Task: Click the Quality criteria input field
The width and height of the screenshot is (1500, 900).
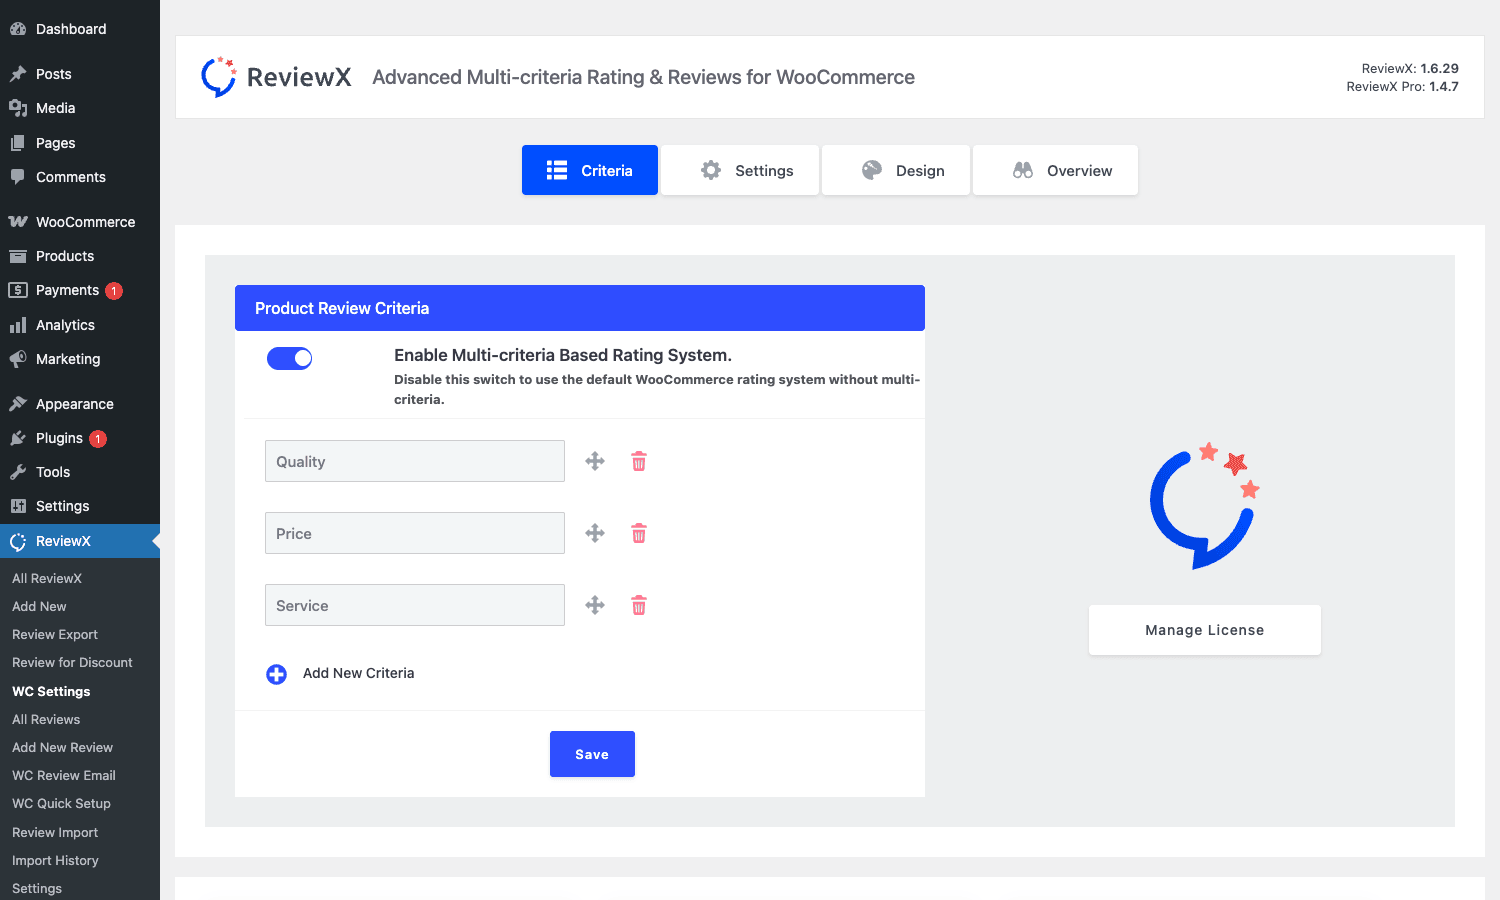Action: (x=415, y=461)
